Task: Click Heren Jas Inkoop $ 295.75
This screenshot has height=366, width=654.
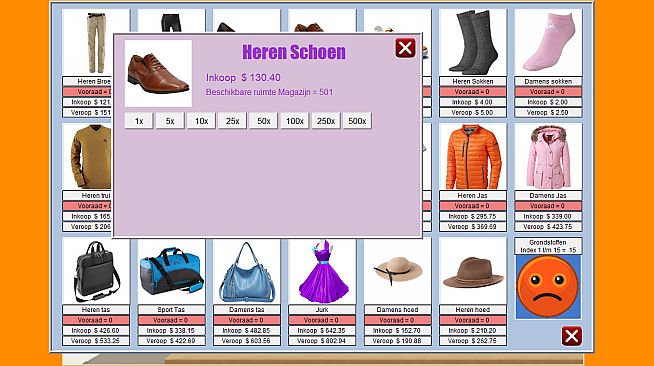Action: pyautogui.click(x=473, y=216)
